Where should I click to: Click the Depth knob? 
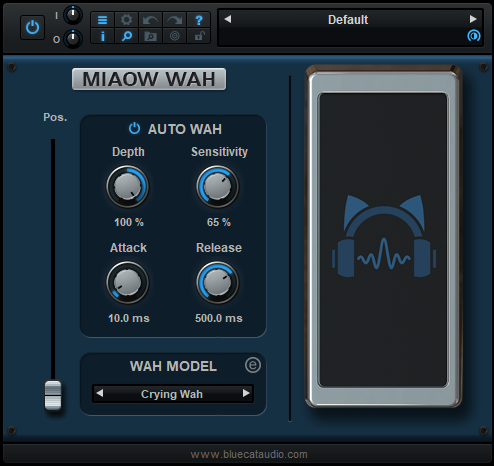(x=128, y=187)
